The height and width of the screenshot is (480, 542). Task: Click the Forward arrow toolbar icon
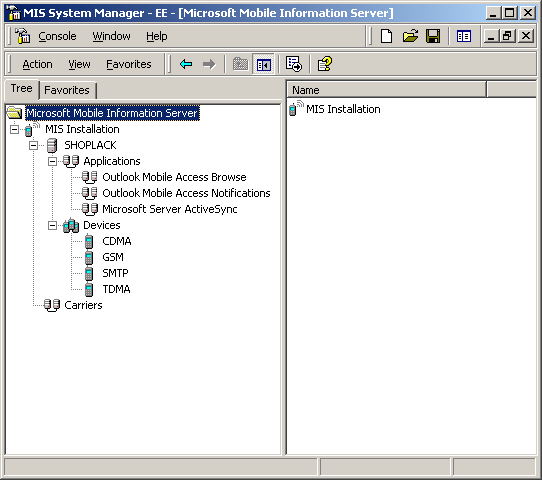point(209,64)
